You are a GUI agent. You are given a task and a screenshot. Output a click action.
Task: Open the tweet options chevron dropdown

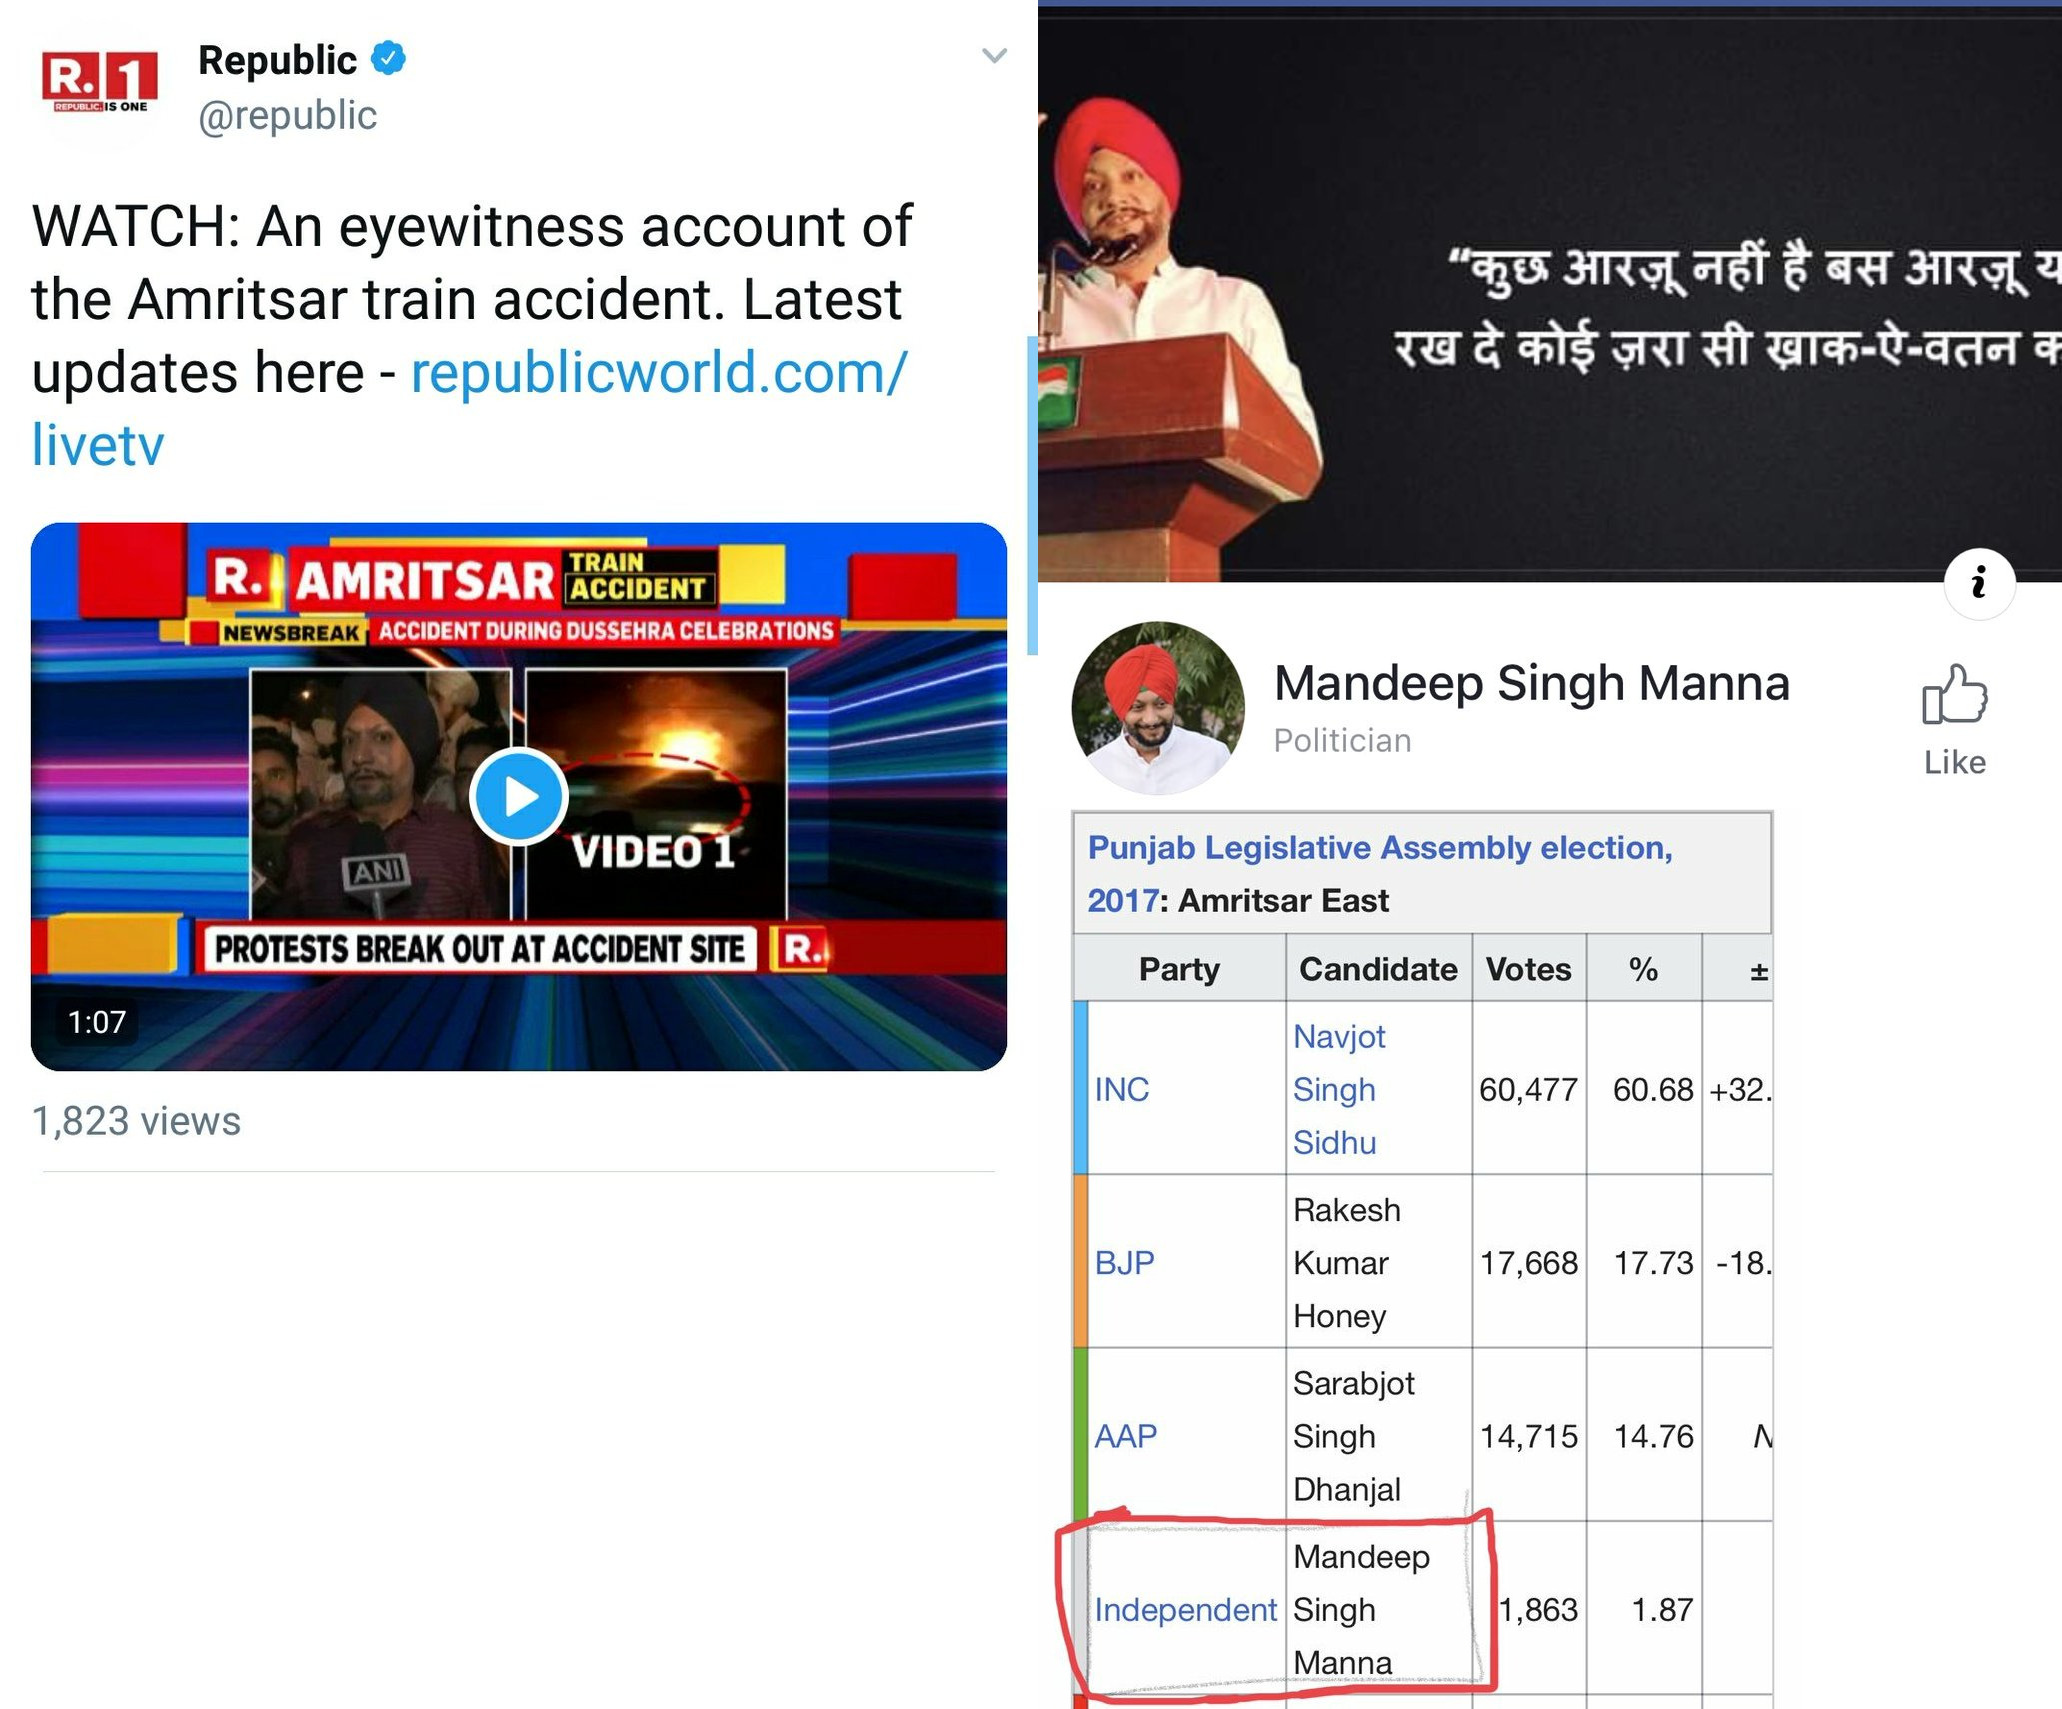point(993,56)
